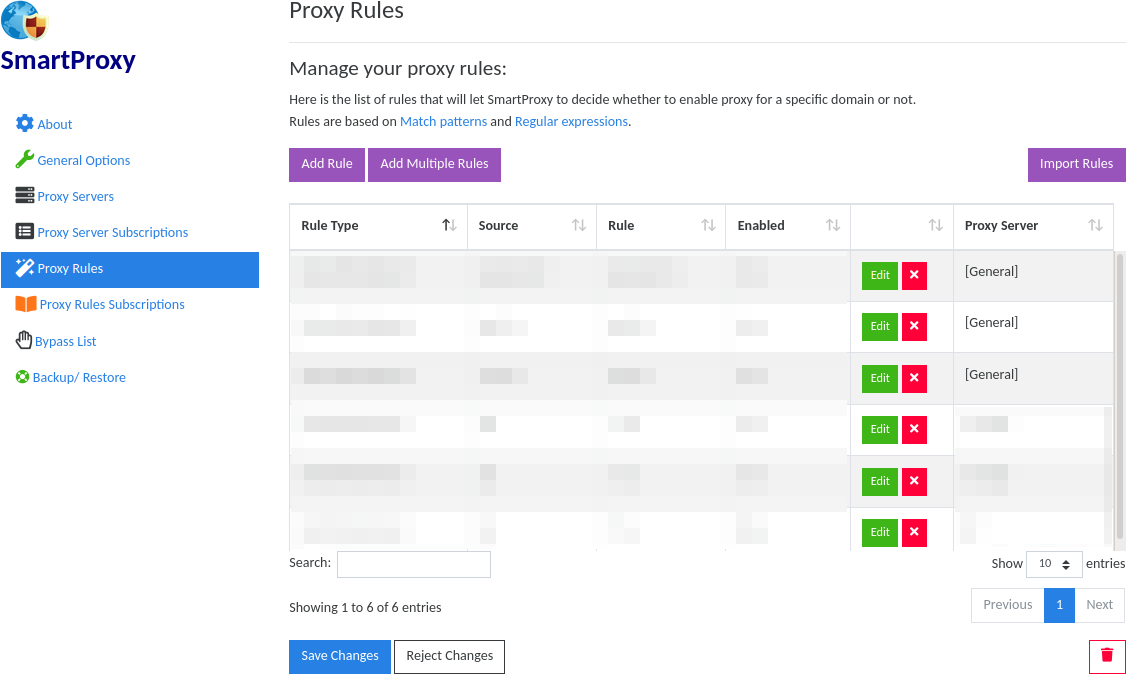Screen dimensions: 1130x679
Task: Click the rules table vertical scrollbar
Action: click(1120, 400)
